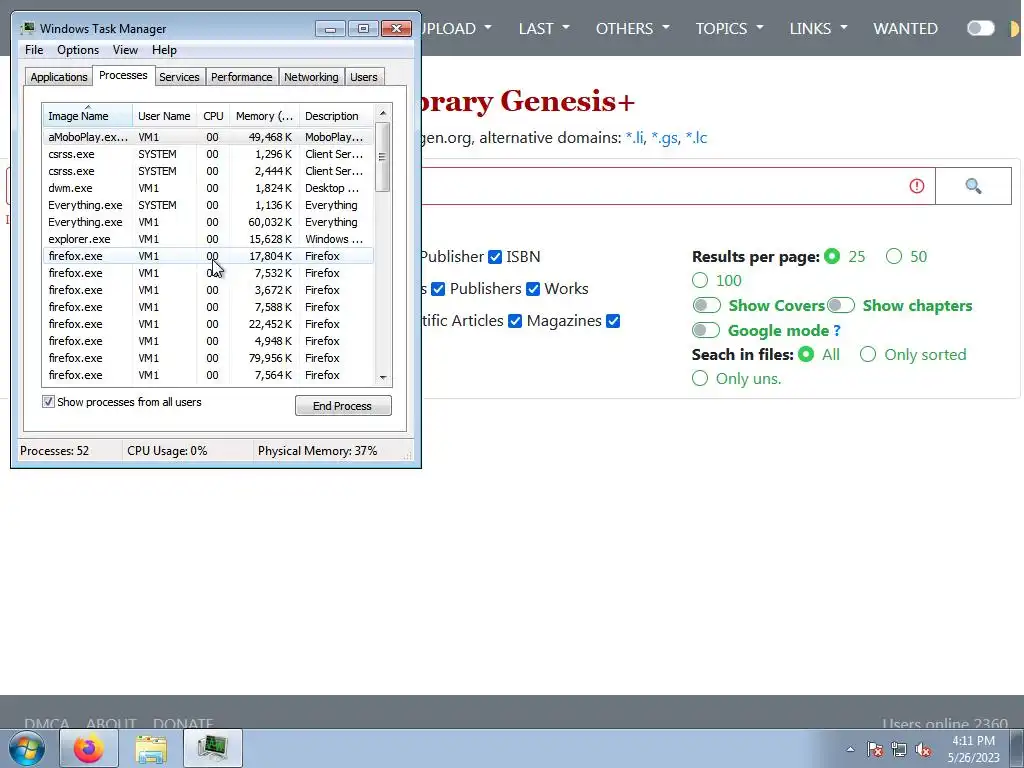
Task: Open the OTHERS dropdown menu
Action: coord(633,28)
